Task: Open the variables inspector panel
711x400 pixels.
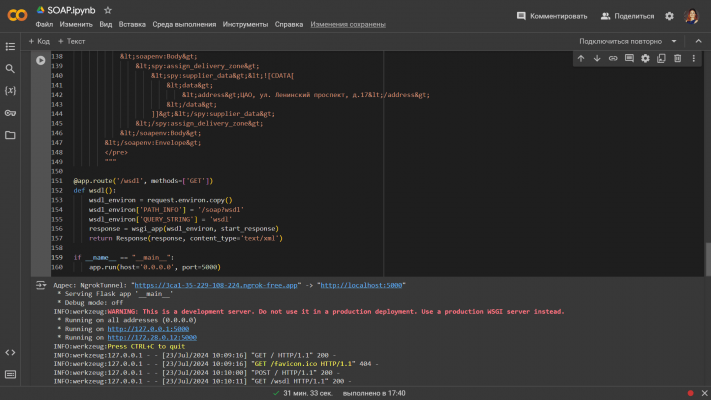Action: tap(10, 90)
